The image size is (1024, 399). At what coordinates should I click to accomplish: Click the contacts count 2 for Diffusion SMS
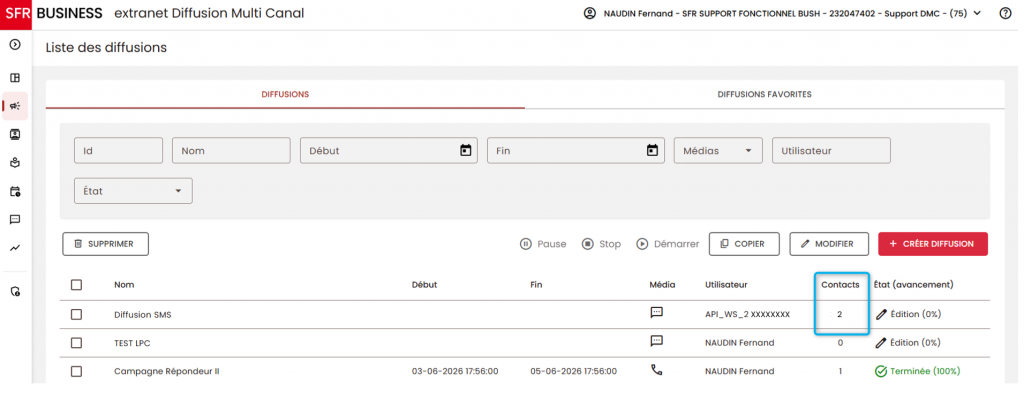pyautogui.click(x=840, y=314)
